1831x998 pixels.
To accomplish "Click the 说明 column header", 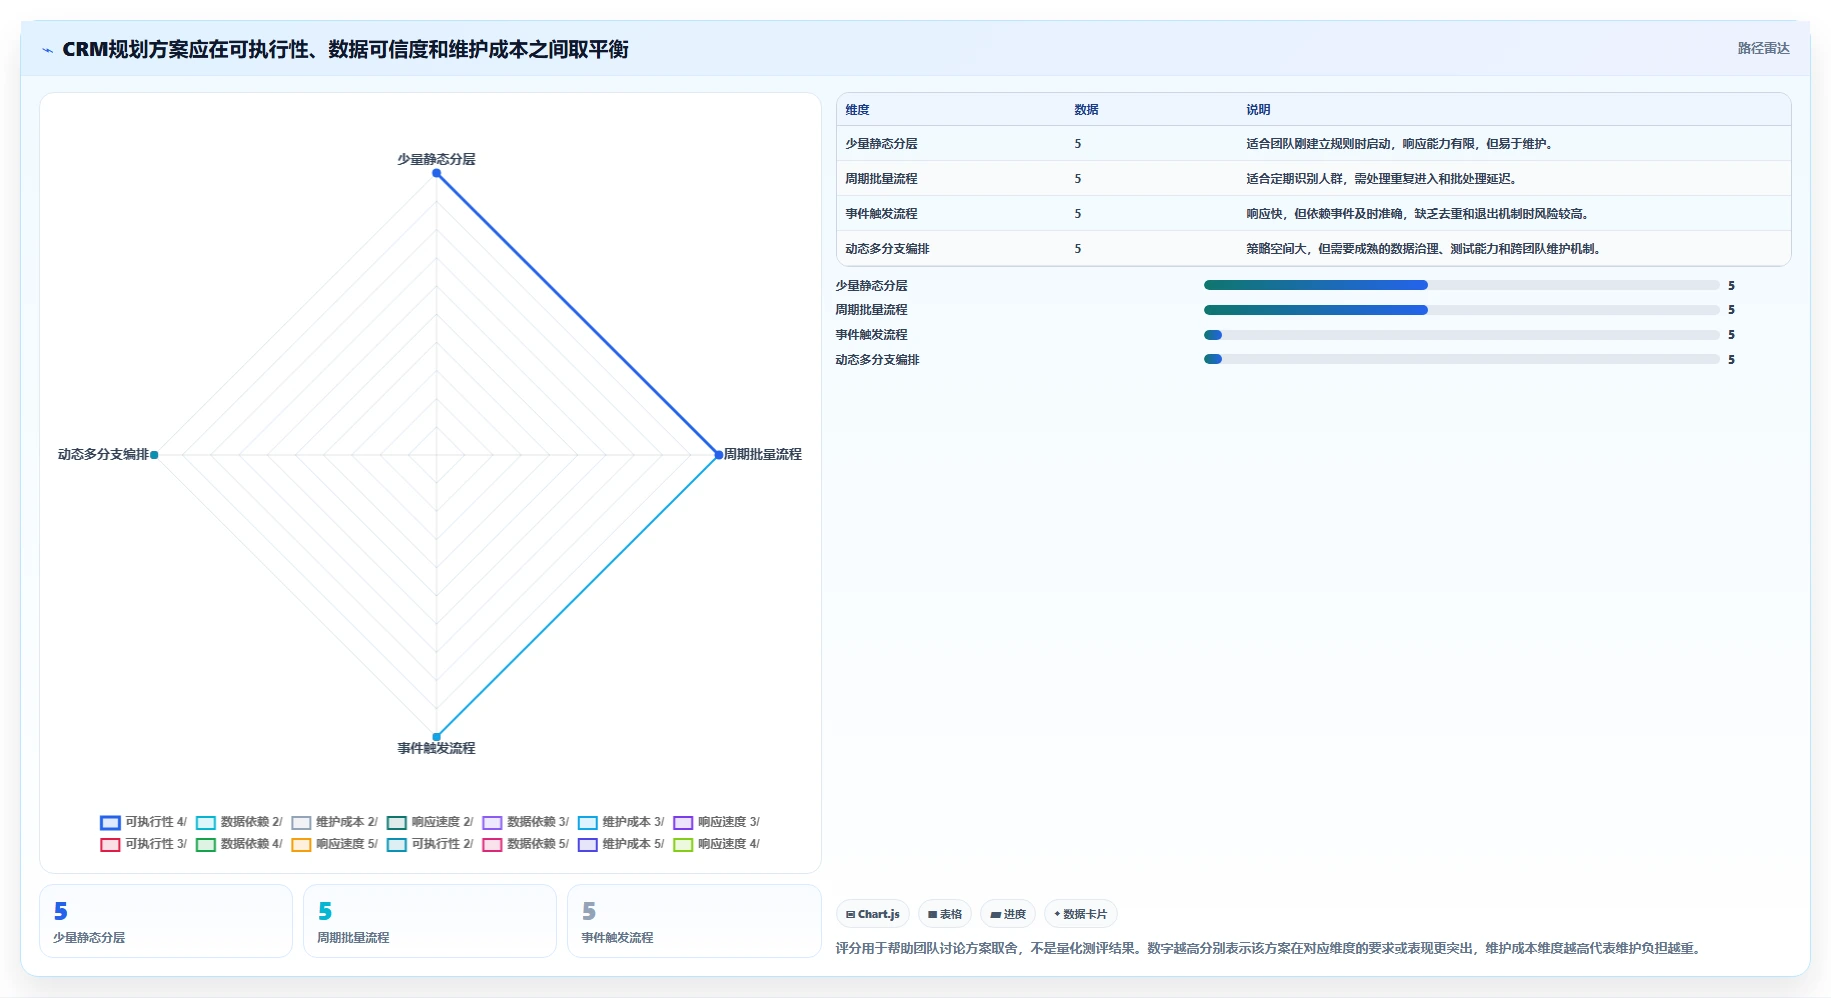I will 1258,110.
